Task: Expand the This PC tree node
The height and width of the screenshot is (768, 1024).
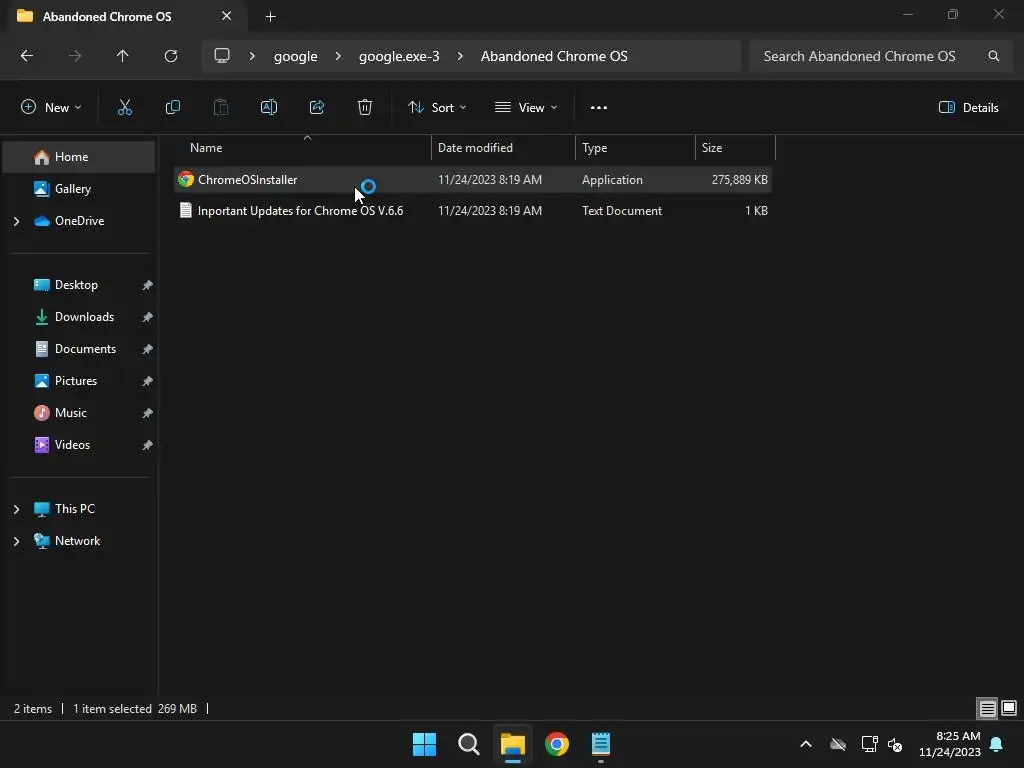Action: (x=16, y=509)
